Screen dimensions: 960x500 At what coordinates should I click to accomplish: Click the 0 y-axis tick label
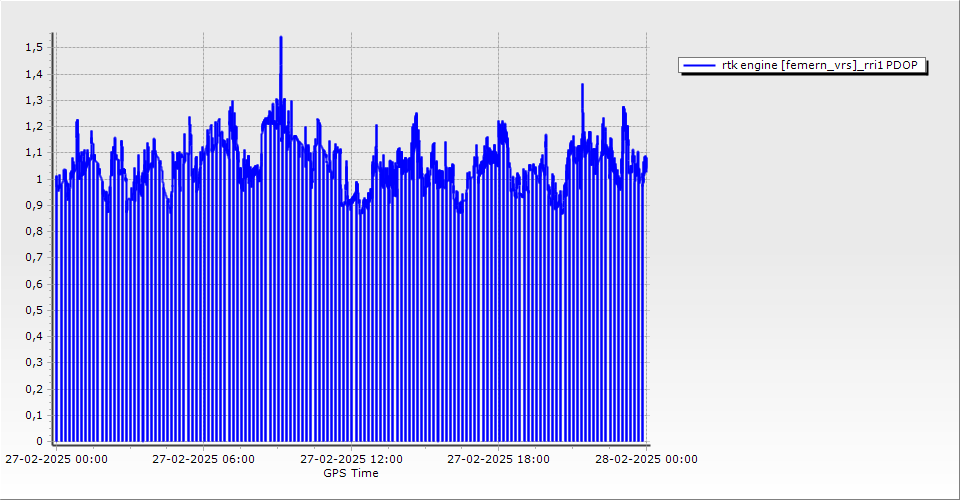pyautogui.click(x=39, y=441)
